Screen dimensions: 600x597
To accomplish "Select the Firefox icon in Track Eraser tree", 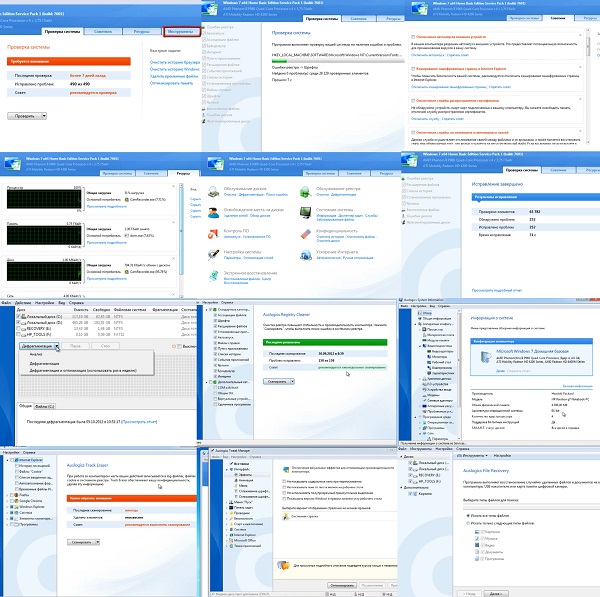I will click(17, 494).
